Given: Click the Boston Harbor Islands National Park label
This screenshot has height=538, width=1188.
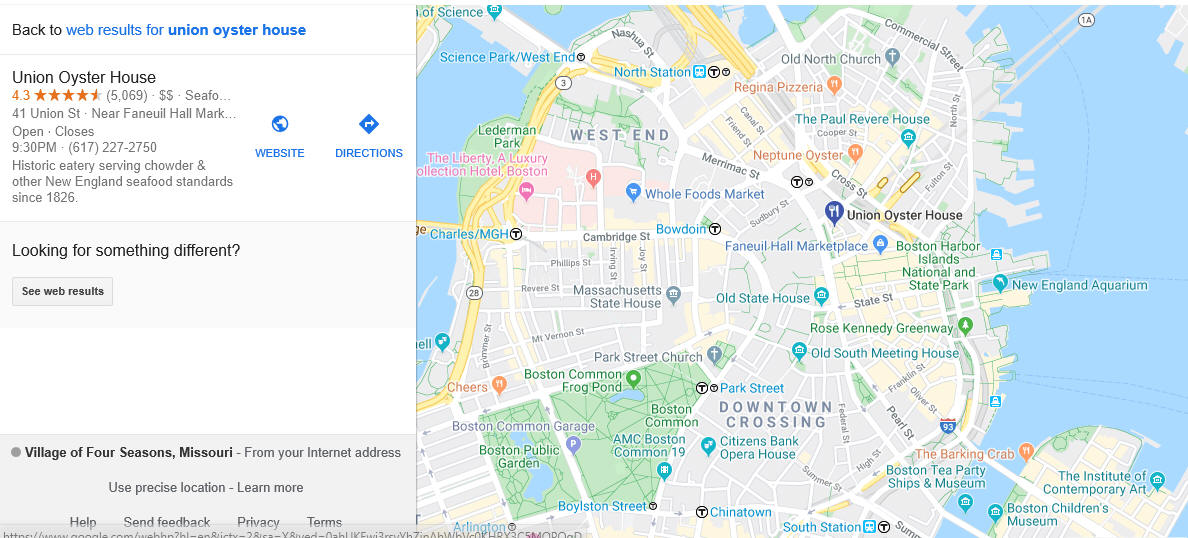Looking at the screenshot, I should 939,266.
